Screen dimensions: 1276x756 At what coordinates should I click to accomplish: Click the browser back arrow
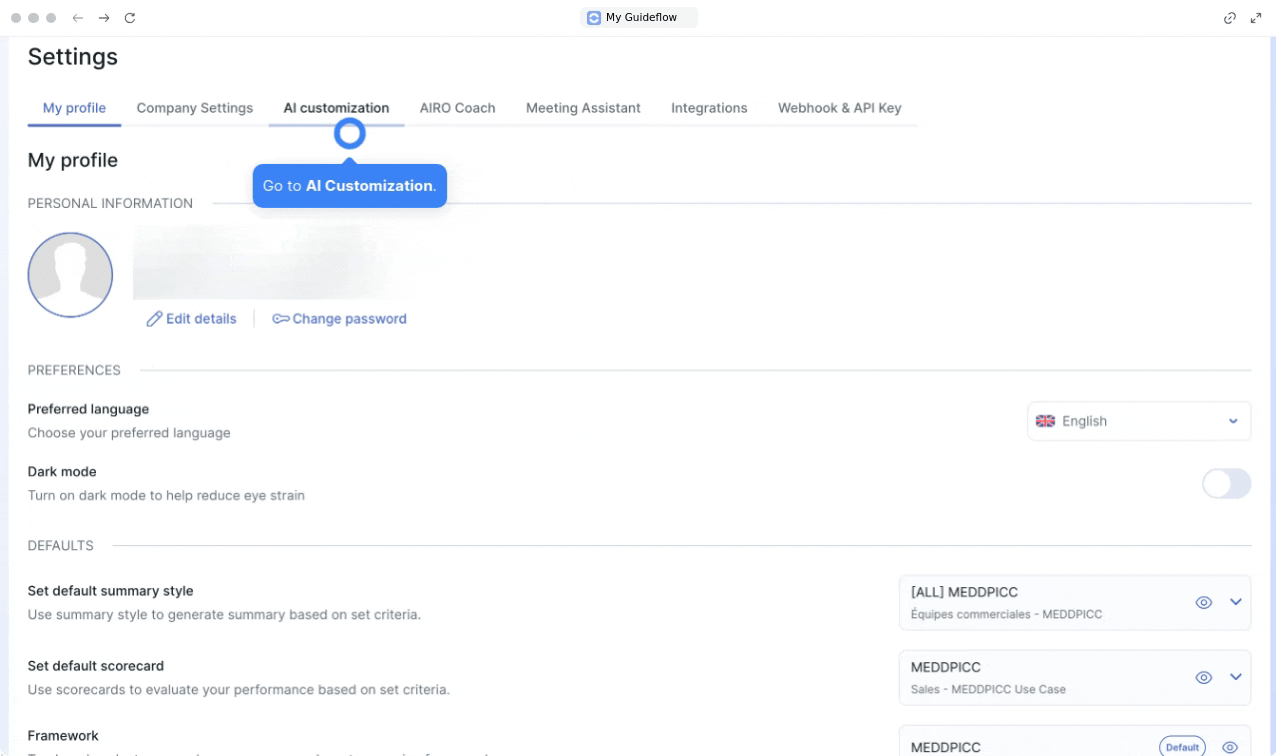click(x=78, y=18)
